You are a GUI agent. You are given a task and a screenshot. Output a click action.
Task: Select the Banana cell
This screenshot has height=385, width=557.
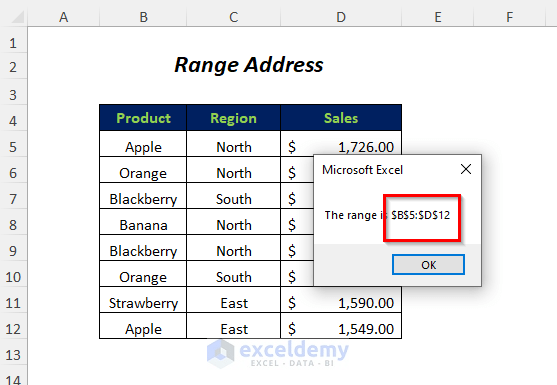[x=143, y=222]
